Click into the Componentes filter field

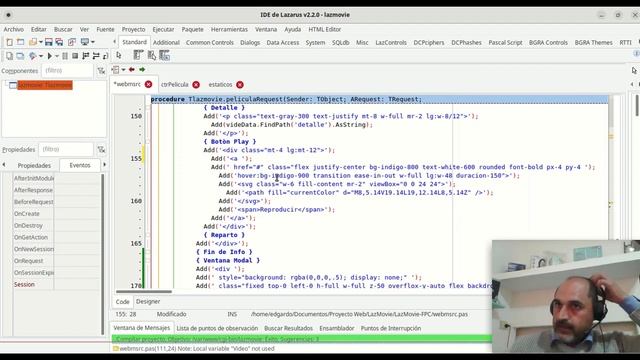[x=67, y=71]
